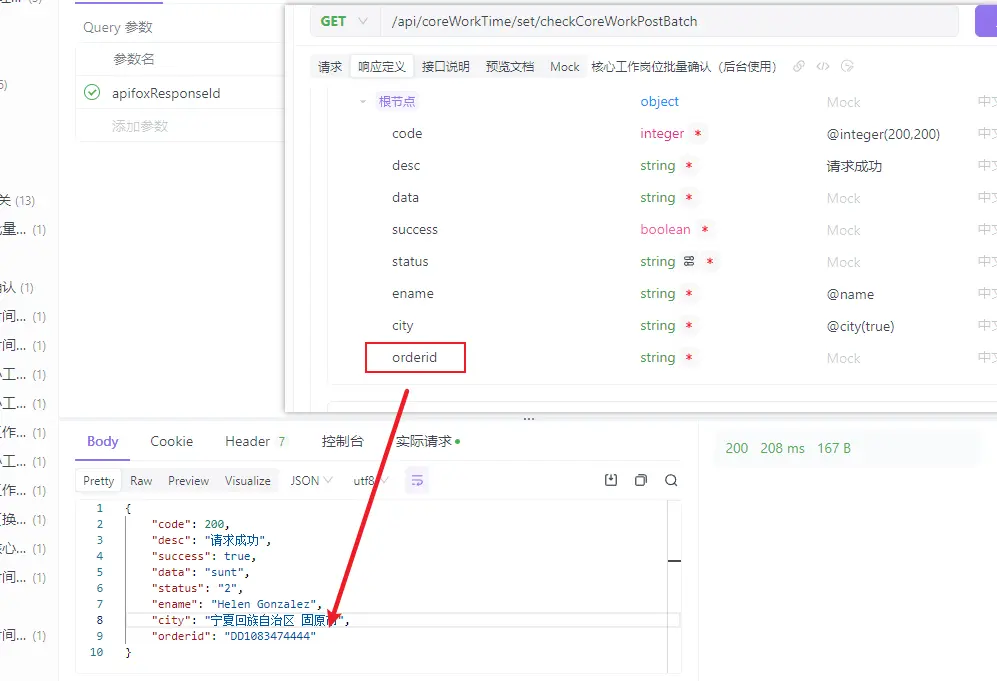Screen dimensions: 997x681
Task: Search within the response body
Action: coord(671,480)
